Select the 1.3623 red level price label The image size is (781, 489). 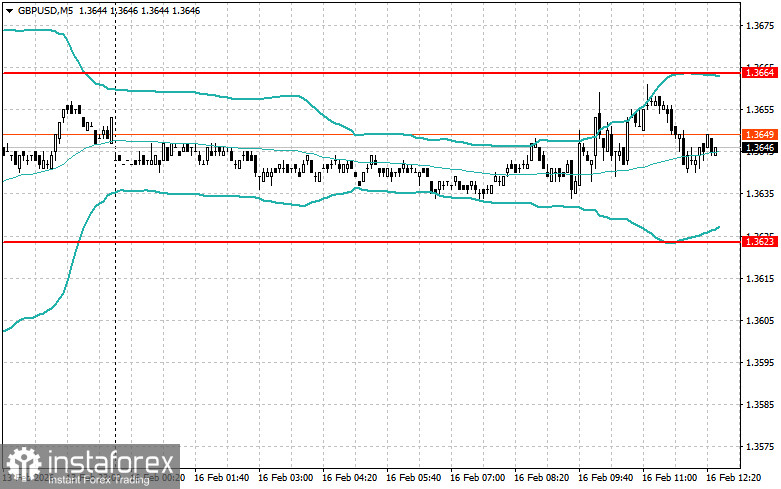[760, 242]
